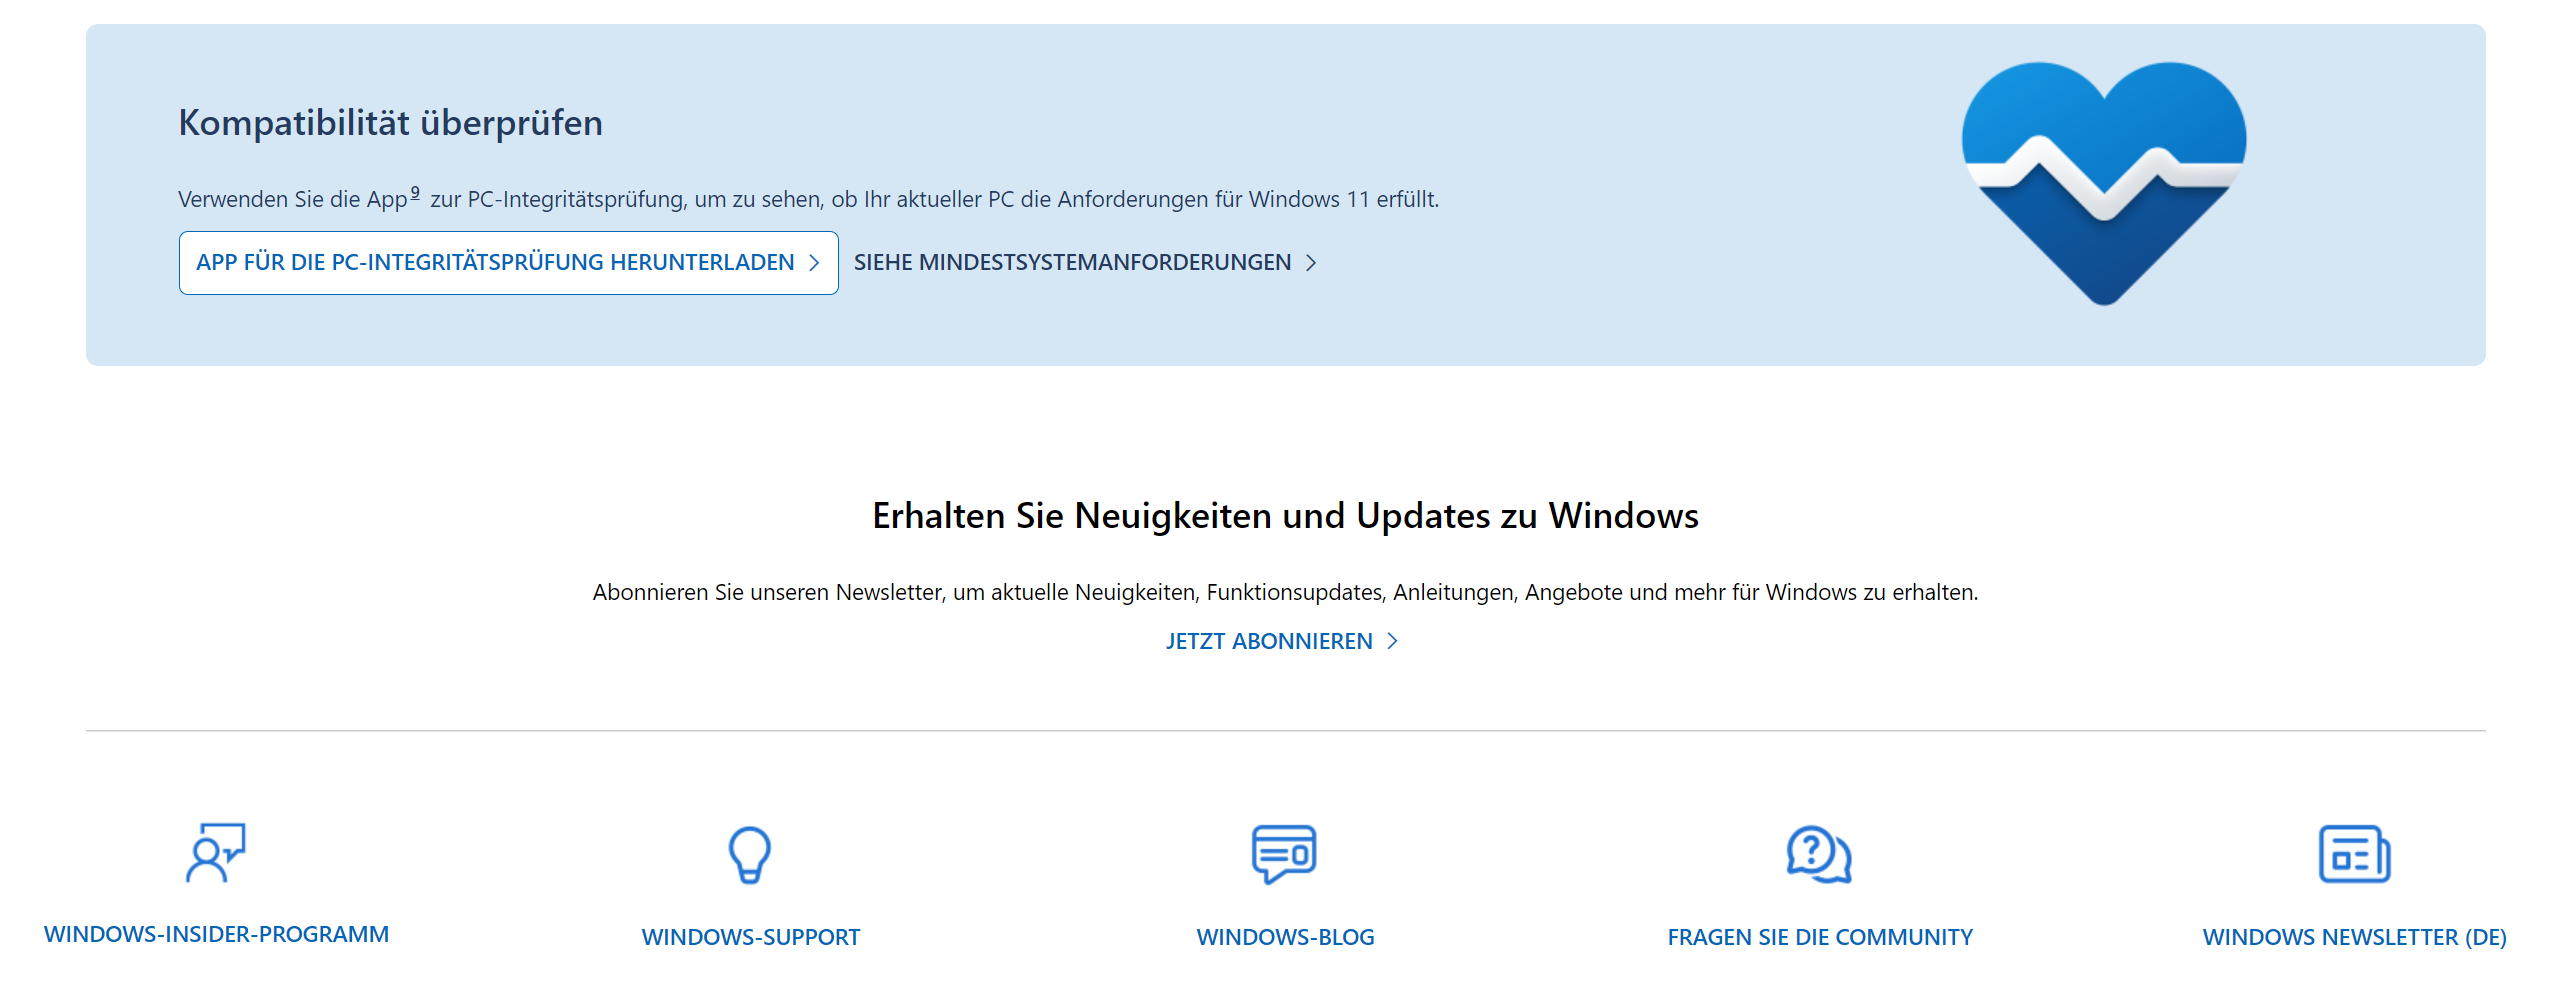Open the Windows-Support text link
This screenshot has width=2563, height=996.
(750, 938)
